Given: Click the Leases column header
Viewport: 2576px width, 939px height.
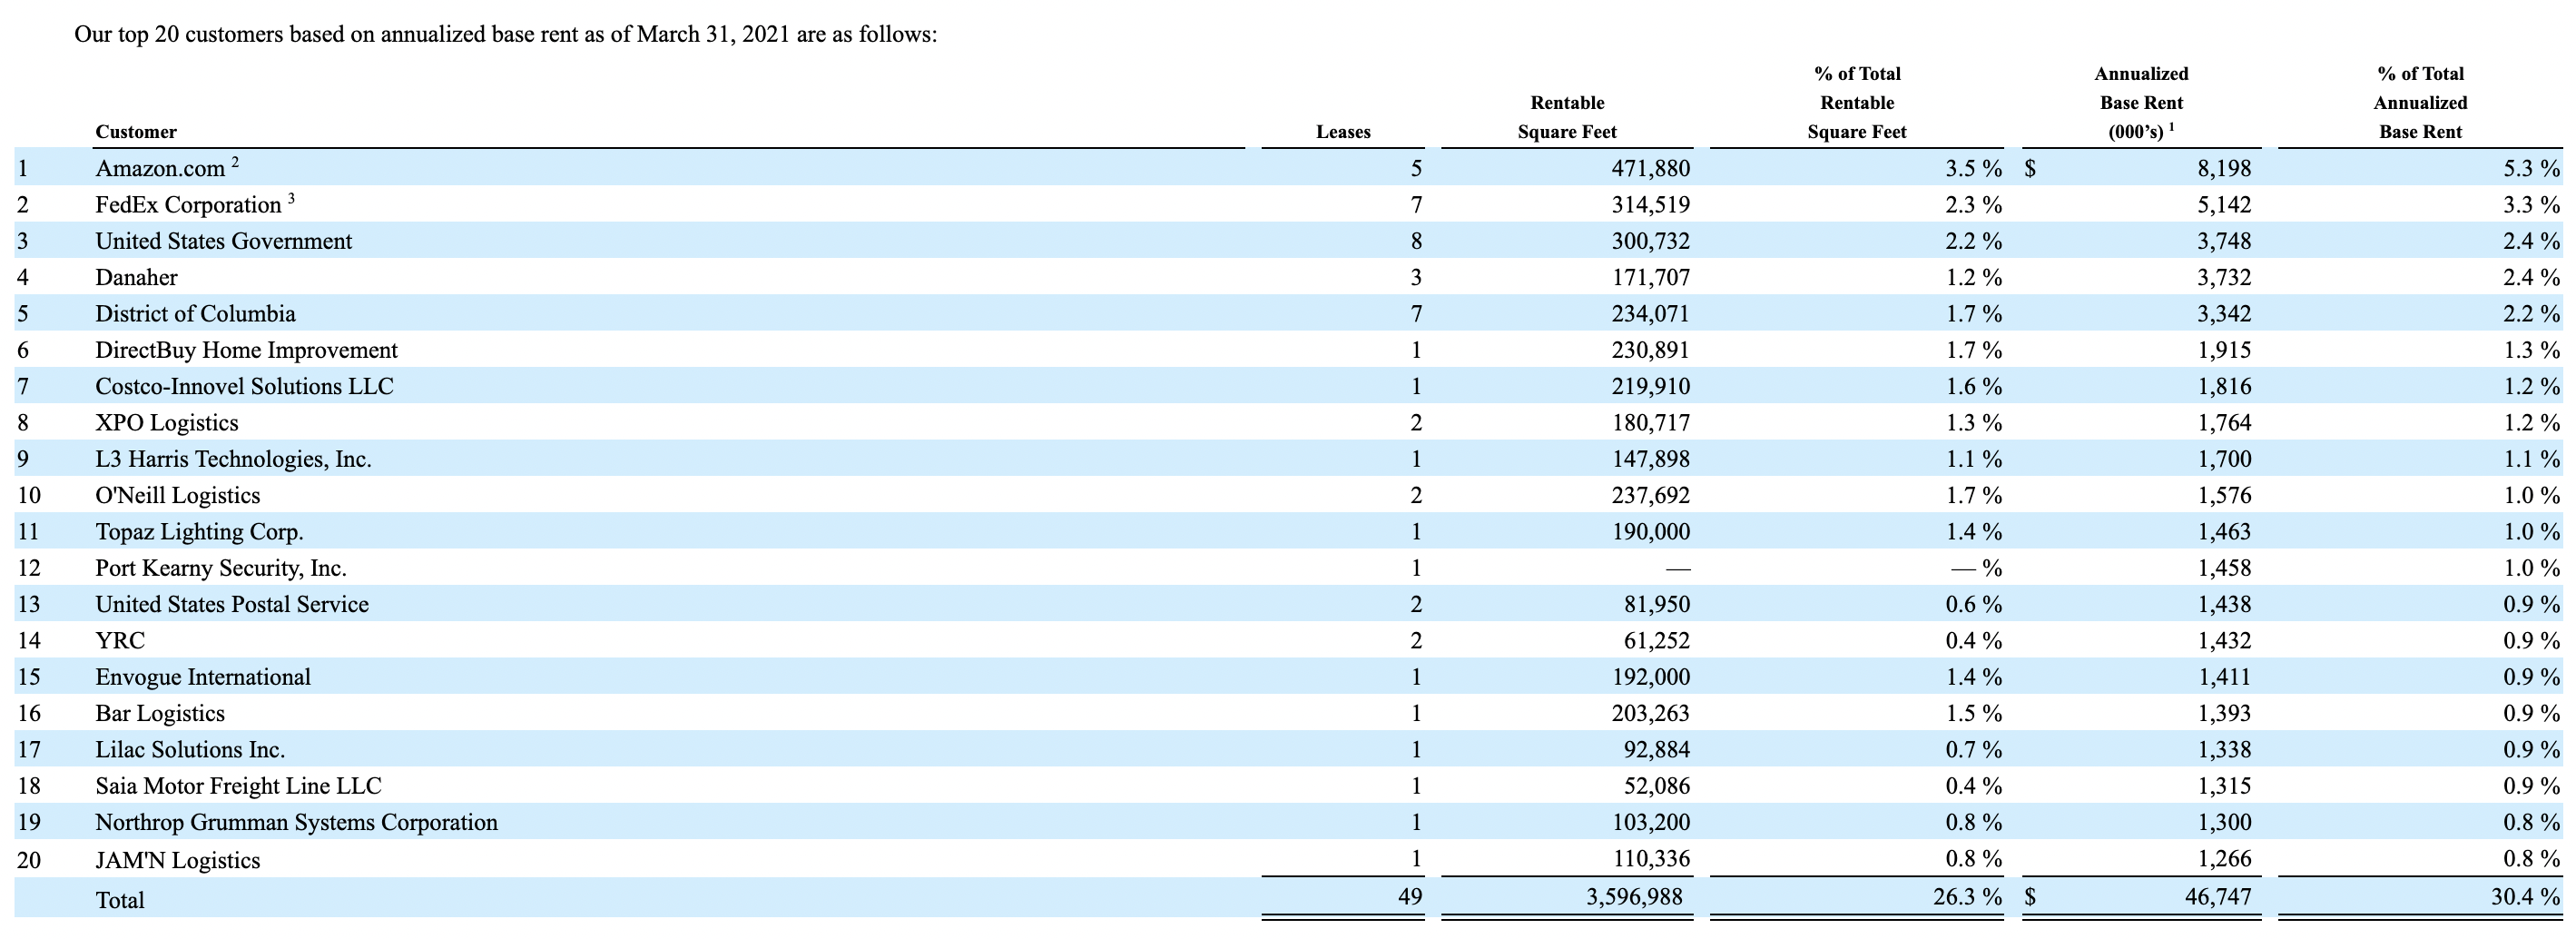Looking at the screenshot, I should coord(1343,131).
